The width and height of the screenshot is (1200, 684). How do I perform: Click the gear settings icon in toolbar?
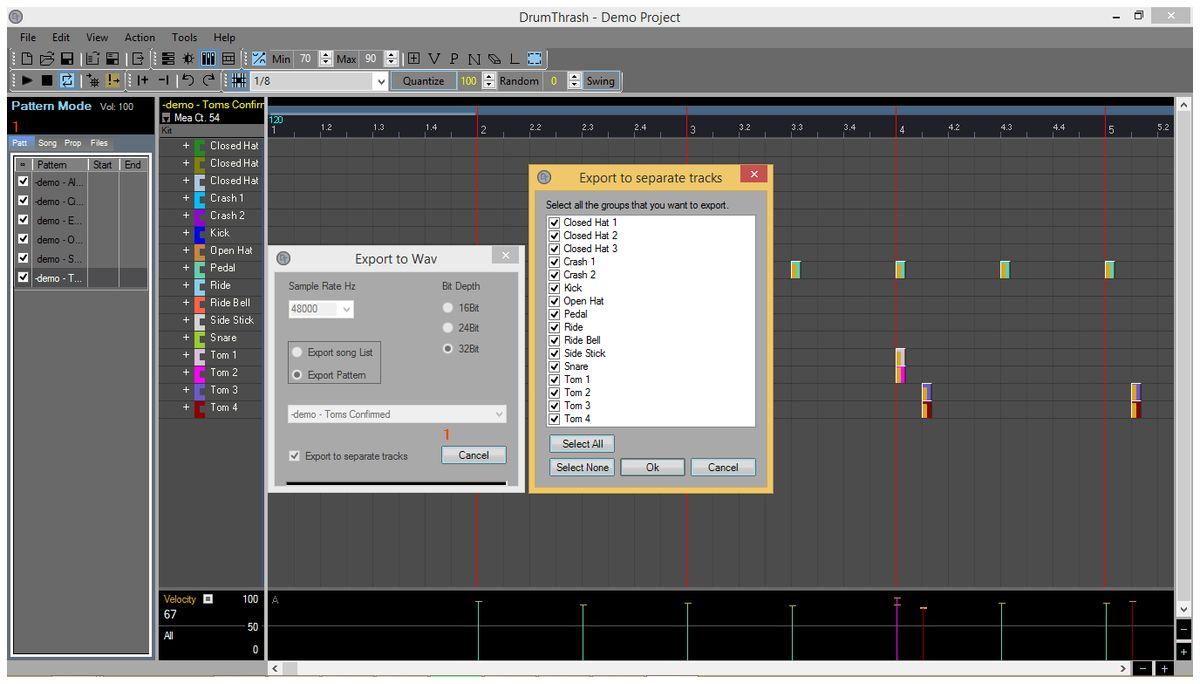pyautogui.click(x=188, y=59)
